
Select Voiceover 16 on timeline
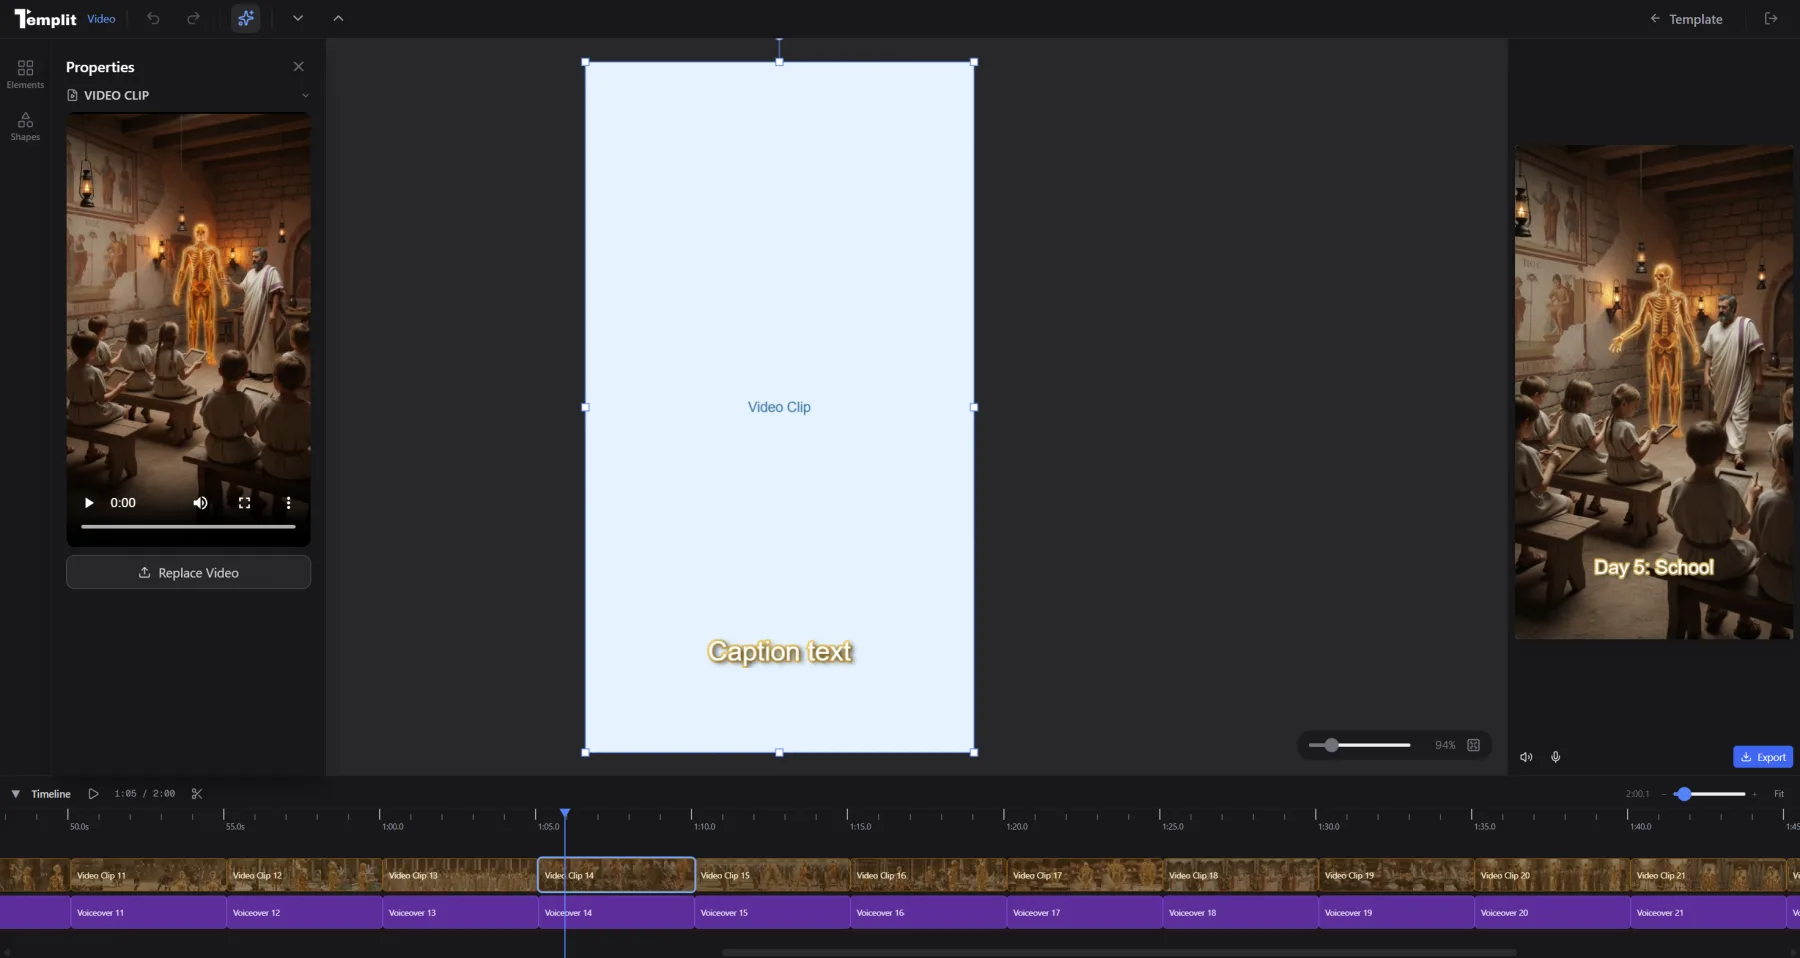[x=928, y=912]
